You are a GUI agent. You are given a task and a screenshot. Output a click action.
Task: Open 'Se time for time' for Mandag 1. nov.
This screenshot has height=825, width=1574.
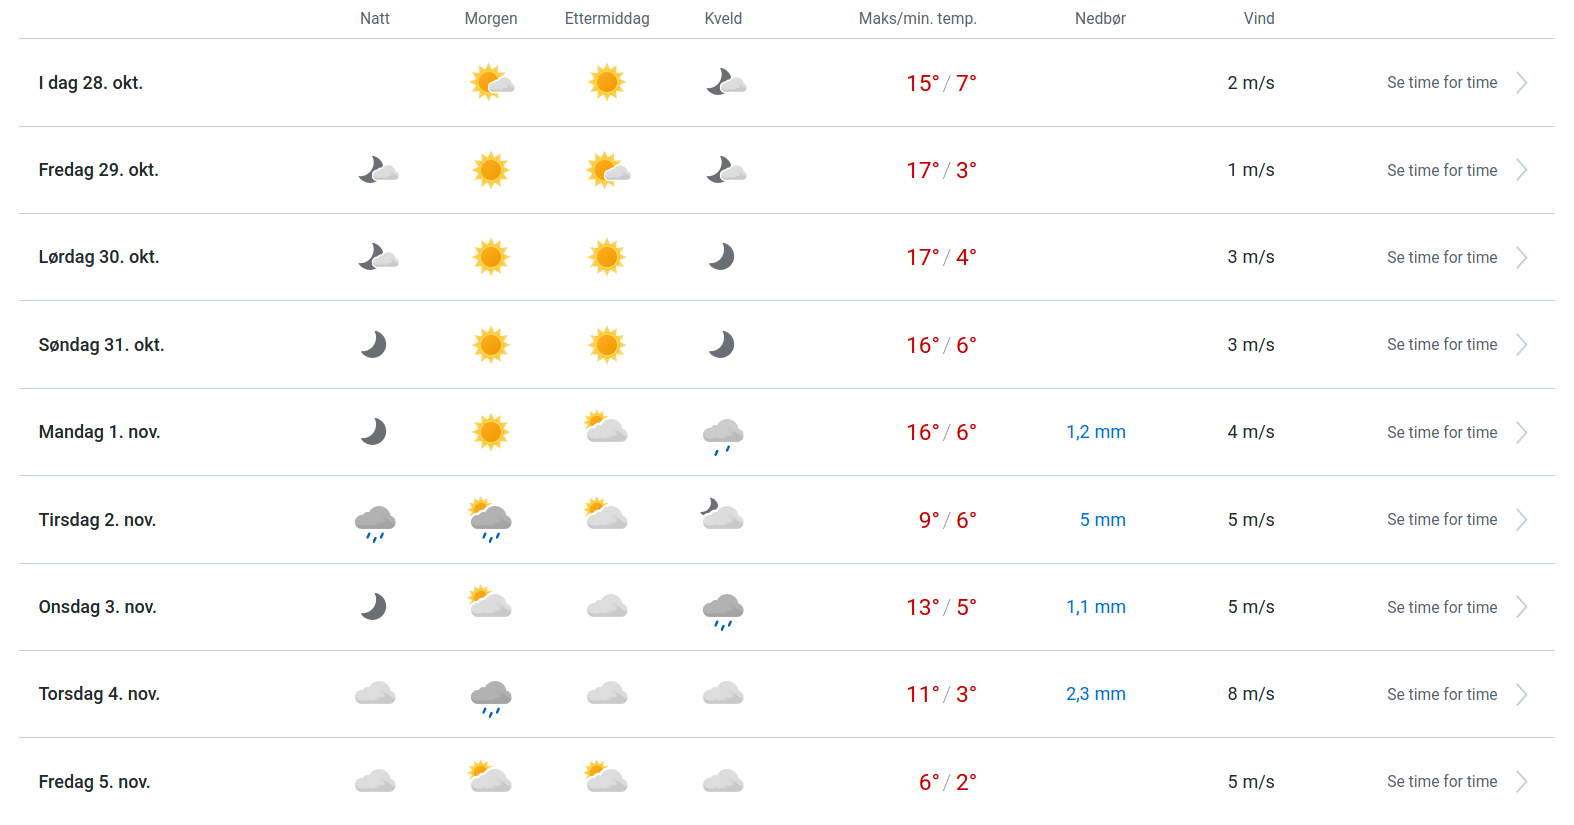pos(1441,433)
